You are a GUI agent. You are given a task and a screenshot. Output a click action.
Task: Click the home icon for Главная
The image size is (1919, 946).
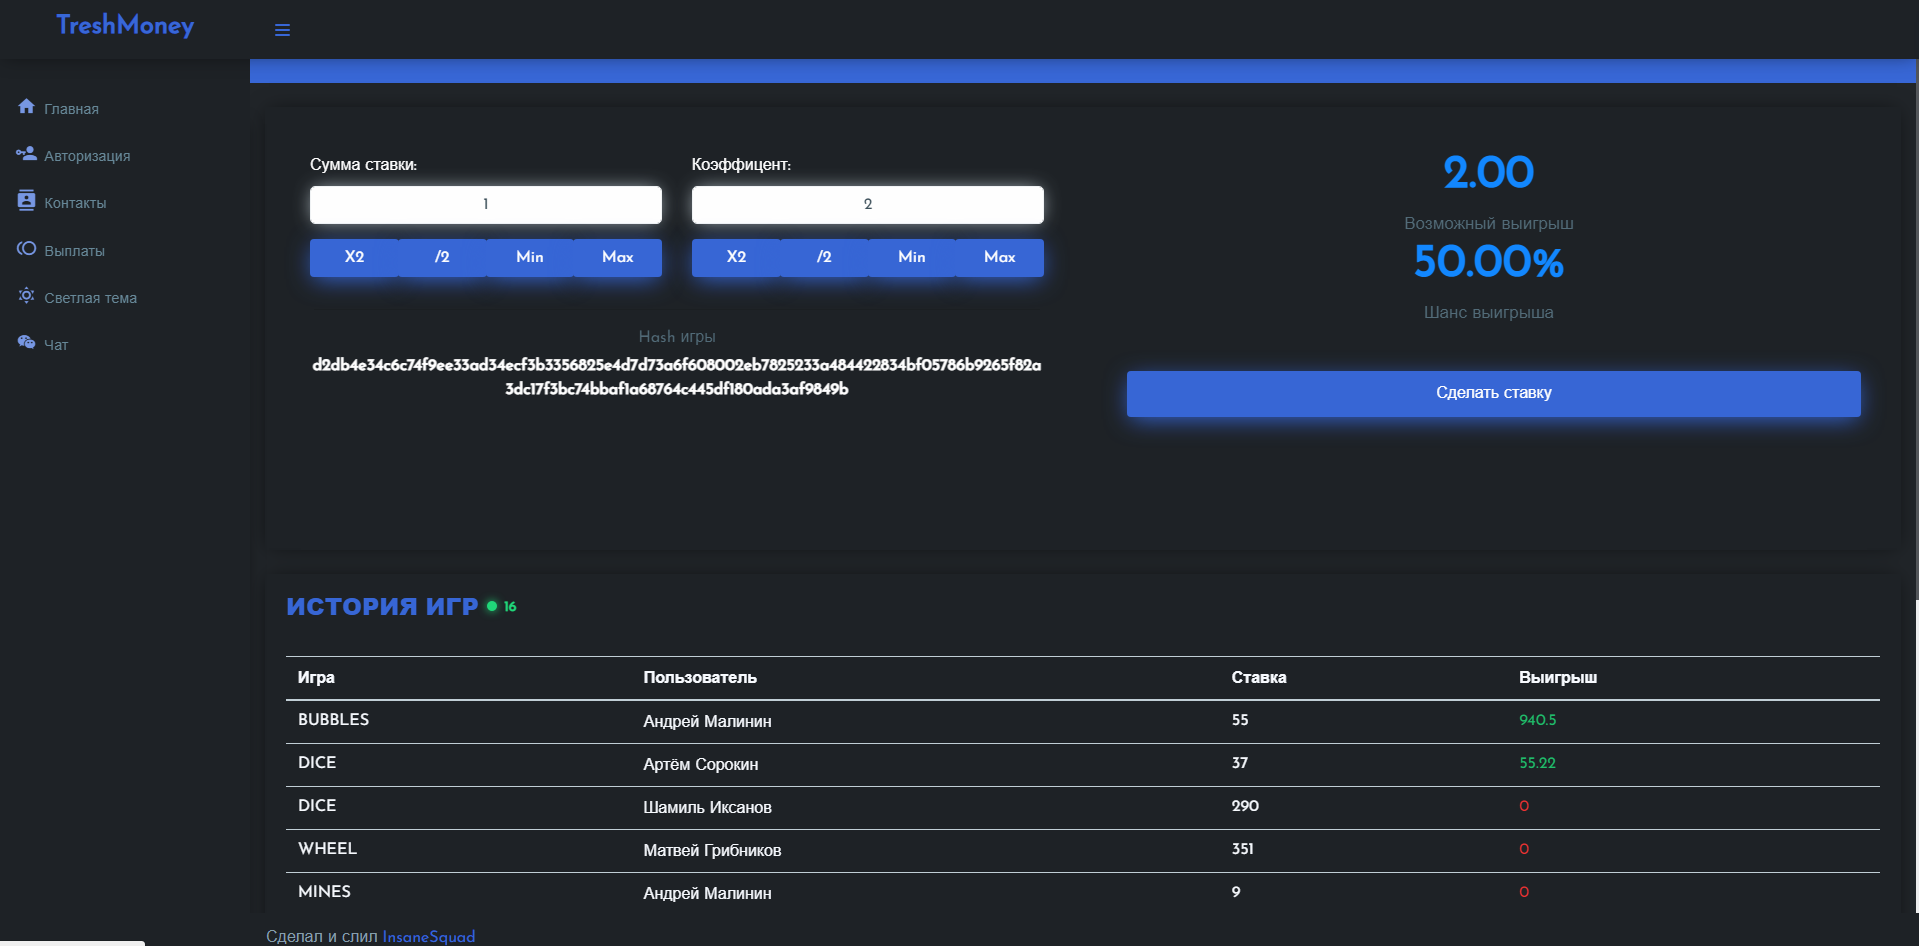26,107
